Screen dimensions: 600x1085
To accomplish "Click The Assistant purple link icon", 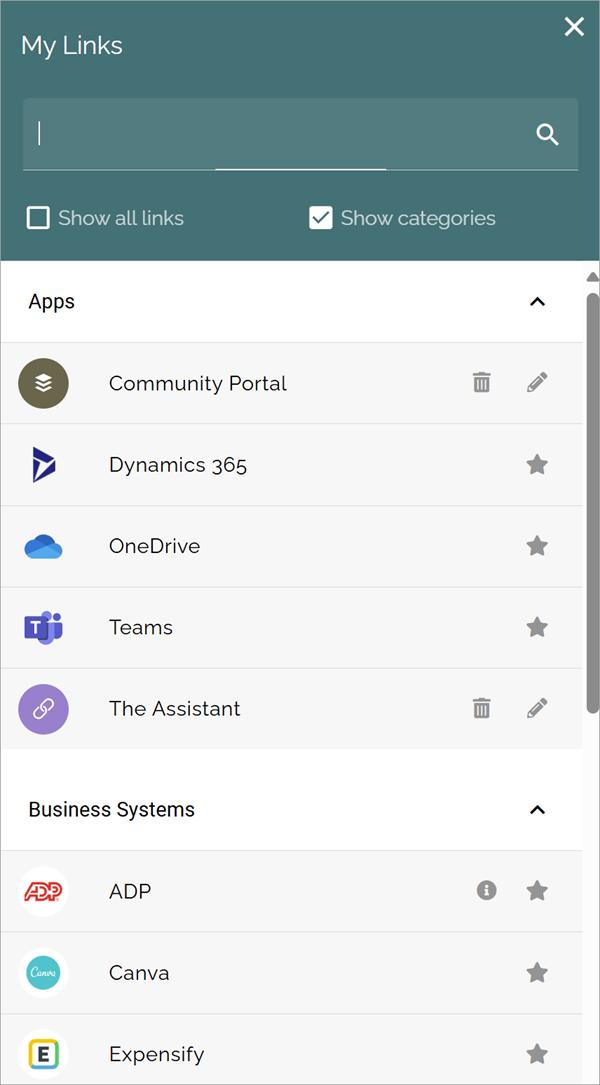I will click(44, 709).
